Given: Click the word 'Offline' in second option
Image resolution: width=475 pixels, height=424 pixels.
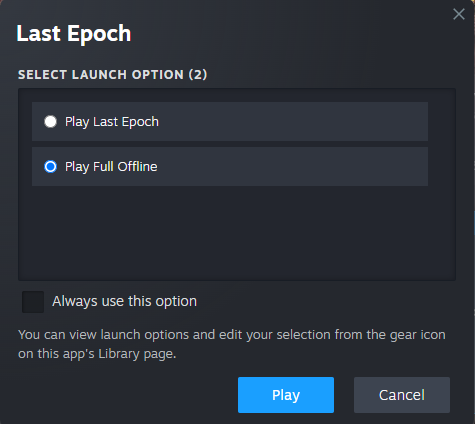Looking at the screenshot, I should point(137,166).
